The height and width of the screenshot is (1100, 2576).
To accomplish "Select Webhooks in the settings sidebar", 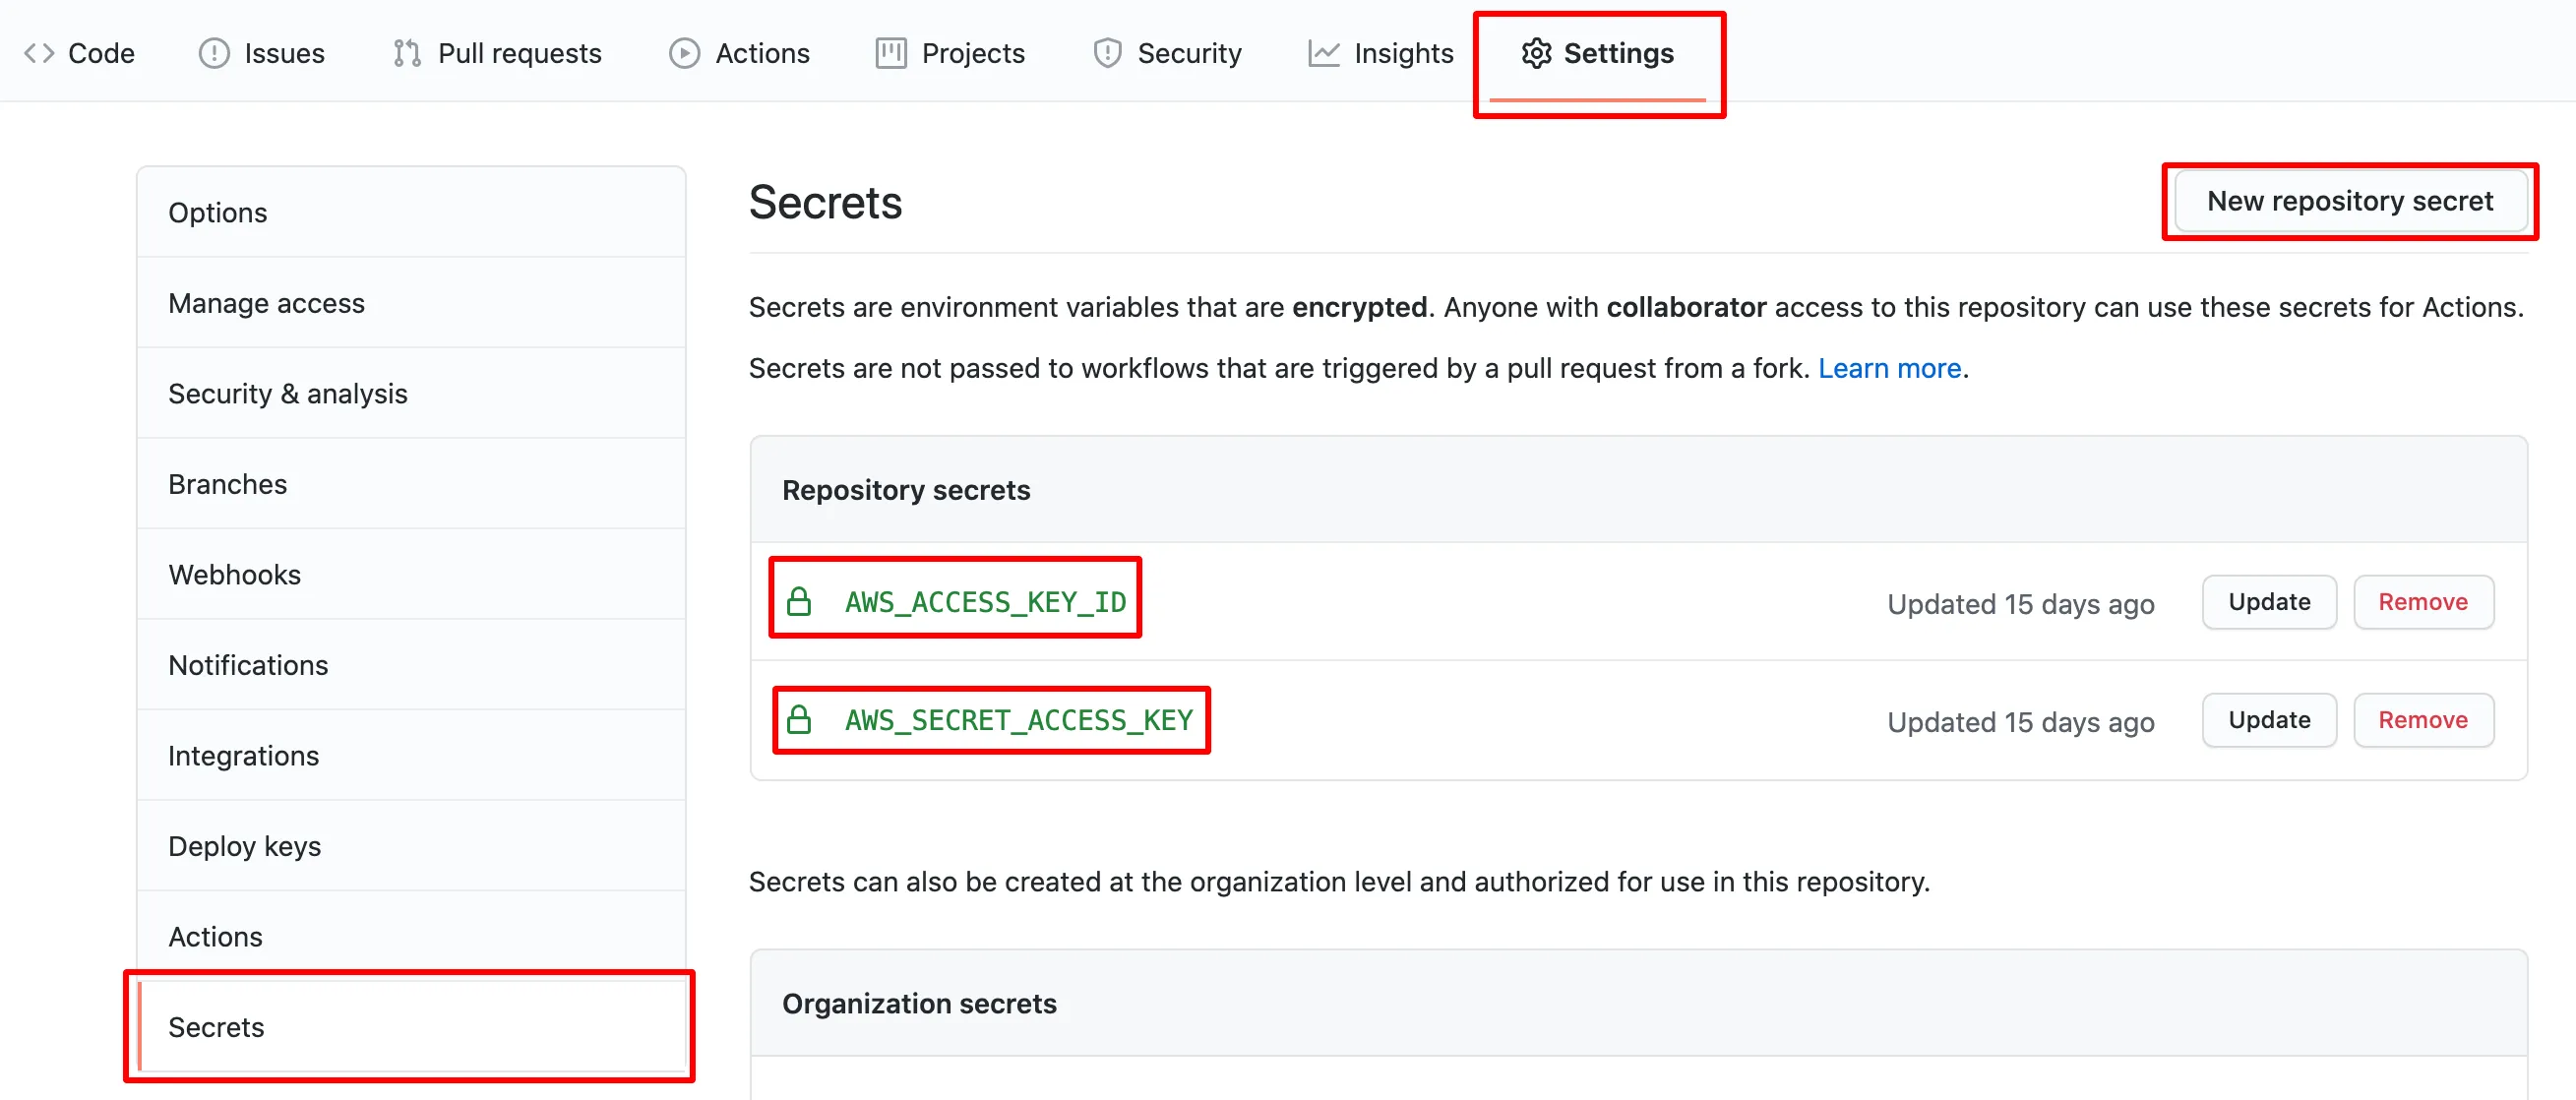I will (234, 575).
